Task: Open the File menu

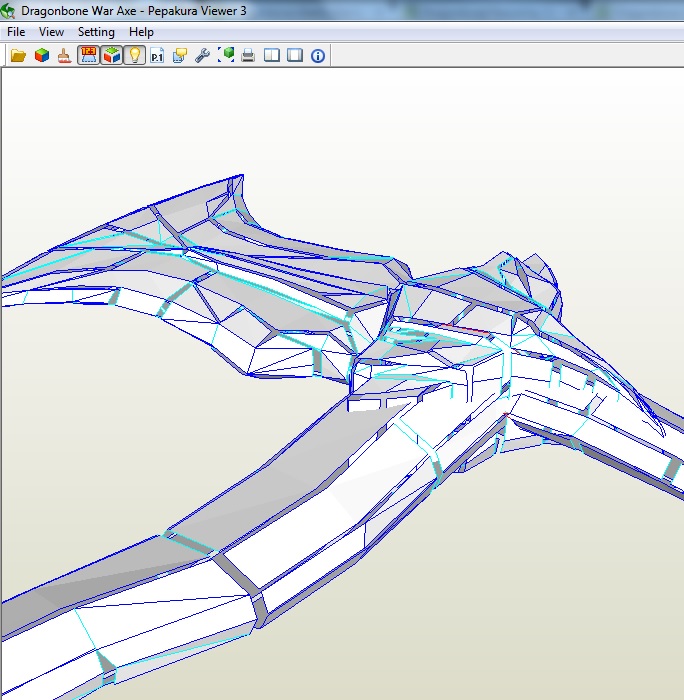Action: [16, 32]
